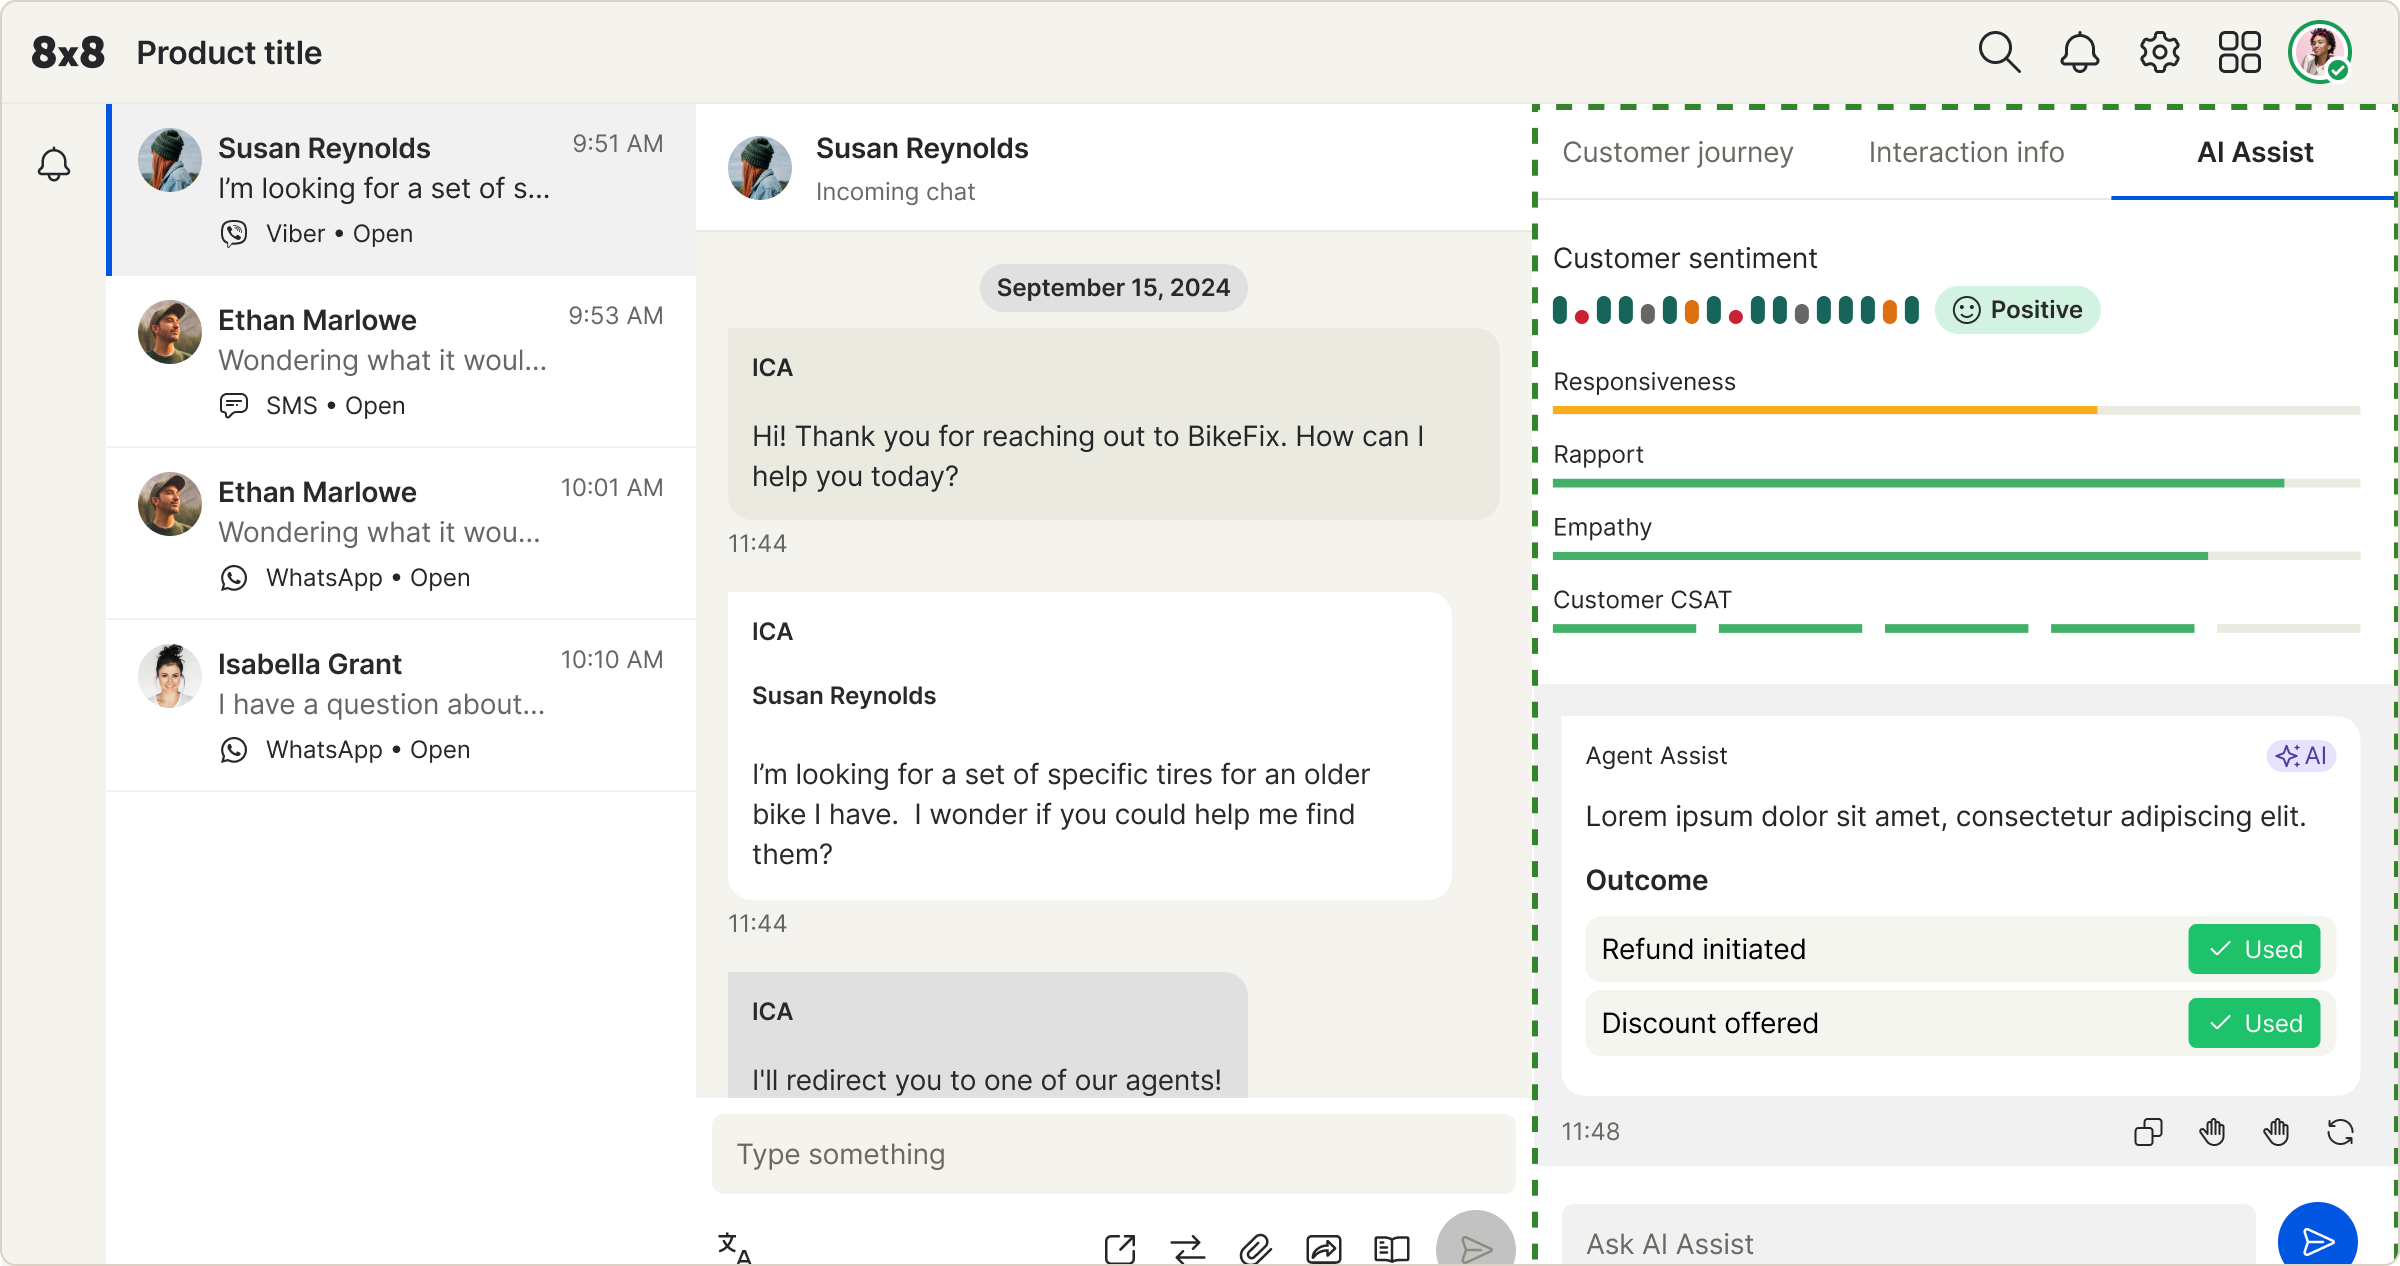
Task: Click the translate icon below message box
Action: (x=734, y=1247)
